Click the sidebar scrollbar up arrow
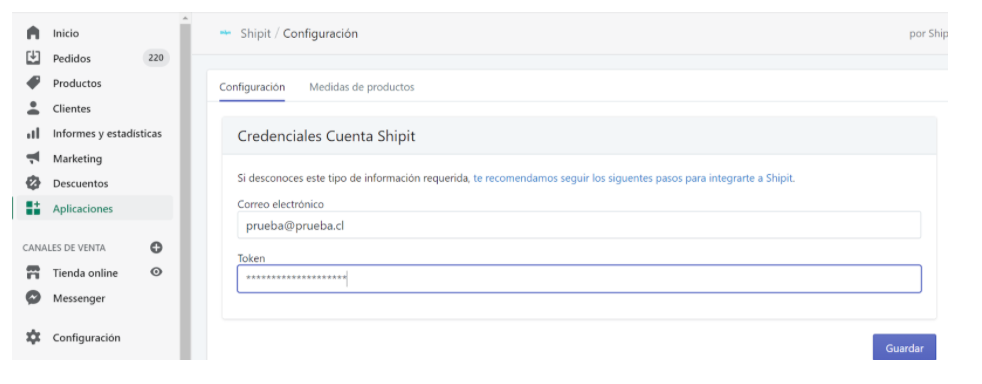The height and width of the screenshot is (384, 982). point(185,18)
